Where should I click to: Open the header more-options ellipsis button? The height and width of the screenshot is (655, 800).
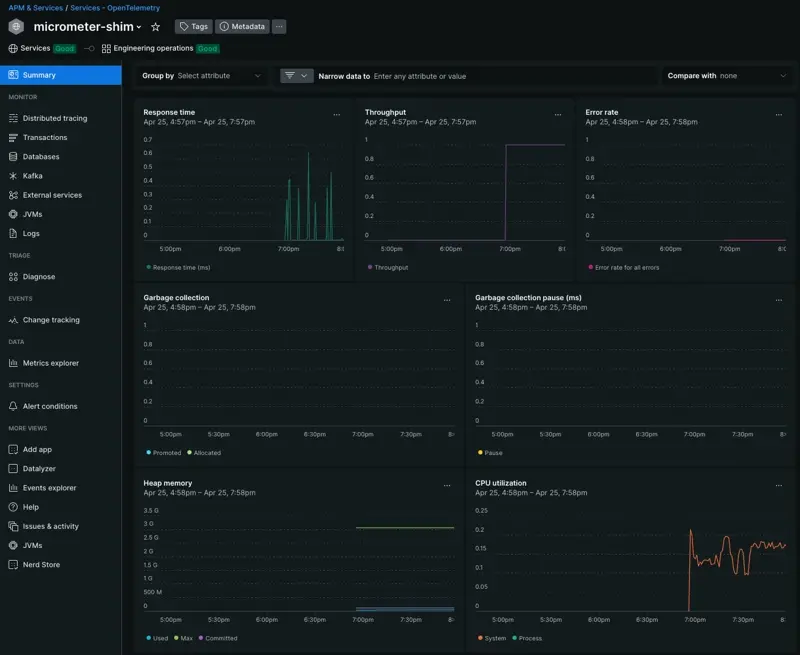pos(279,27)
